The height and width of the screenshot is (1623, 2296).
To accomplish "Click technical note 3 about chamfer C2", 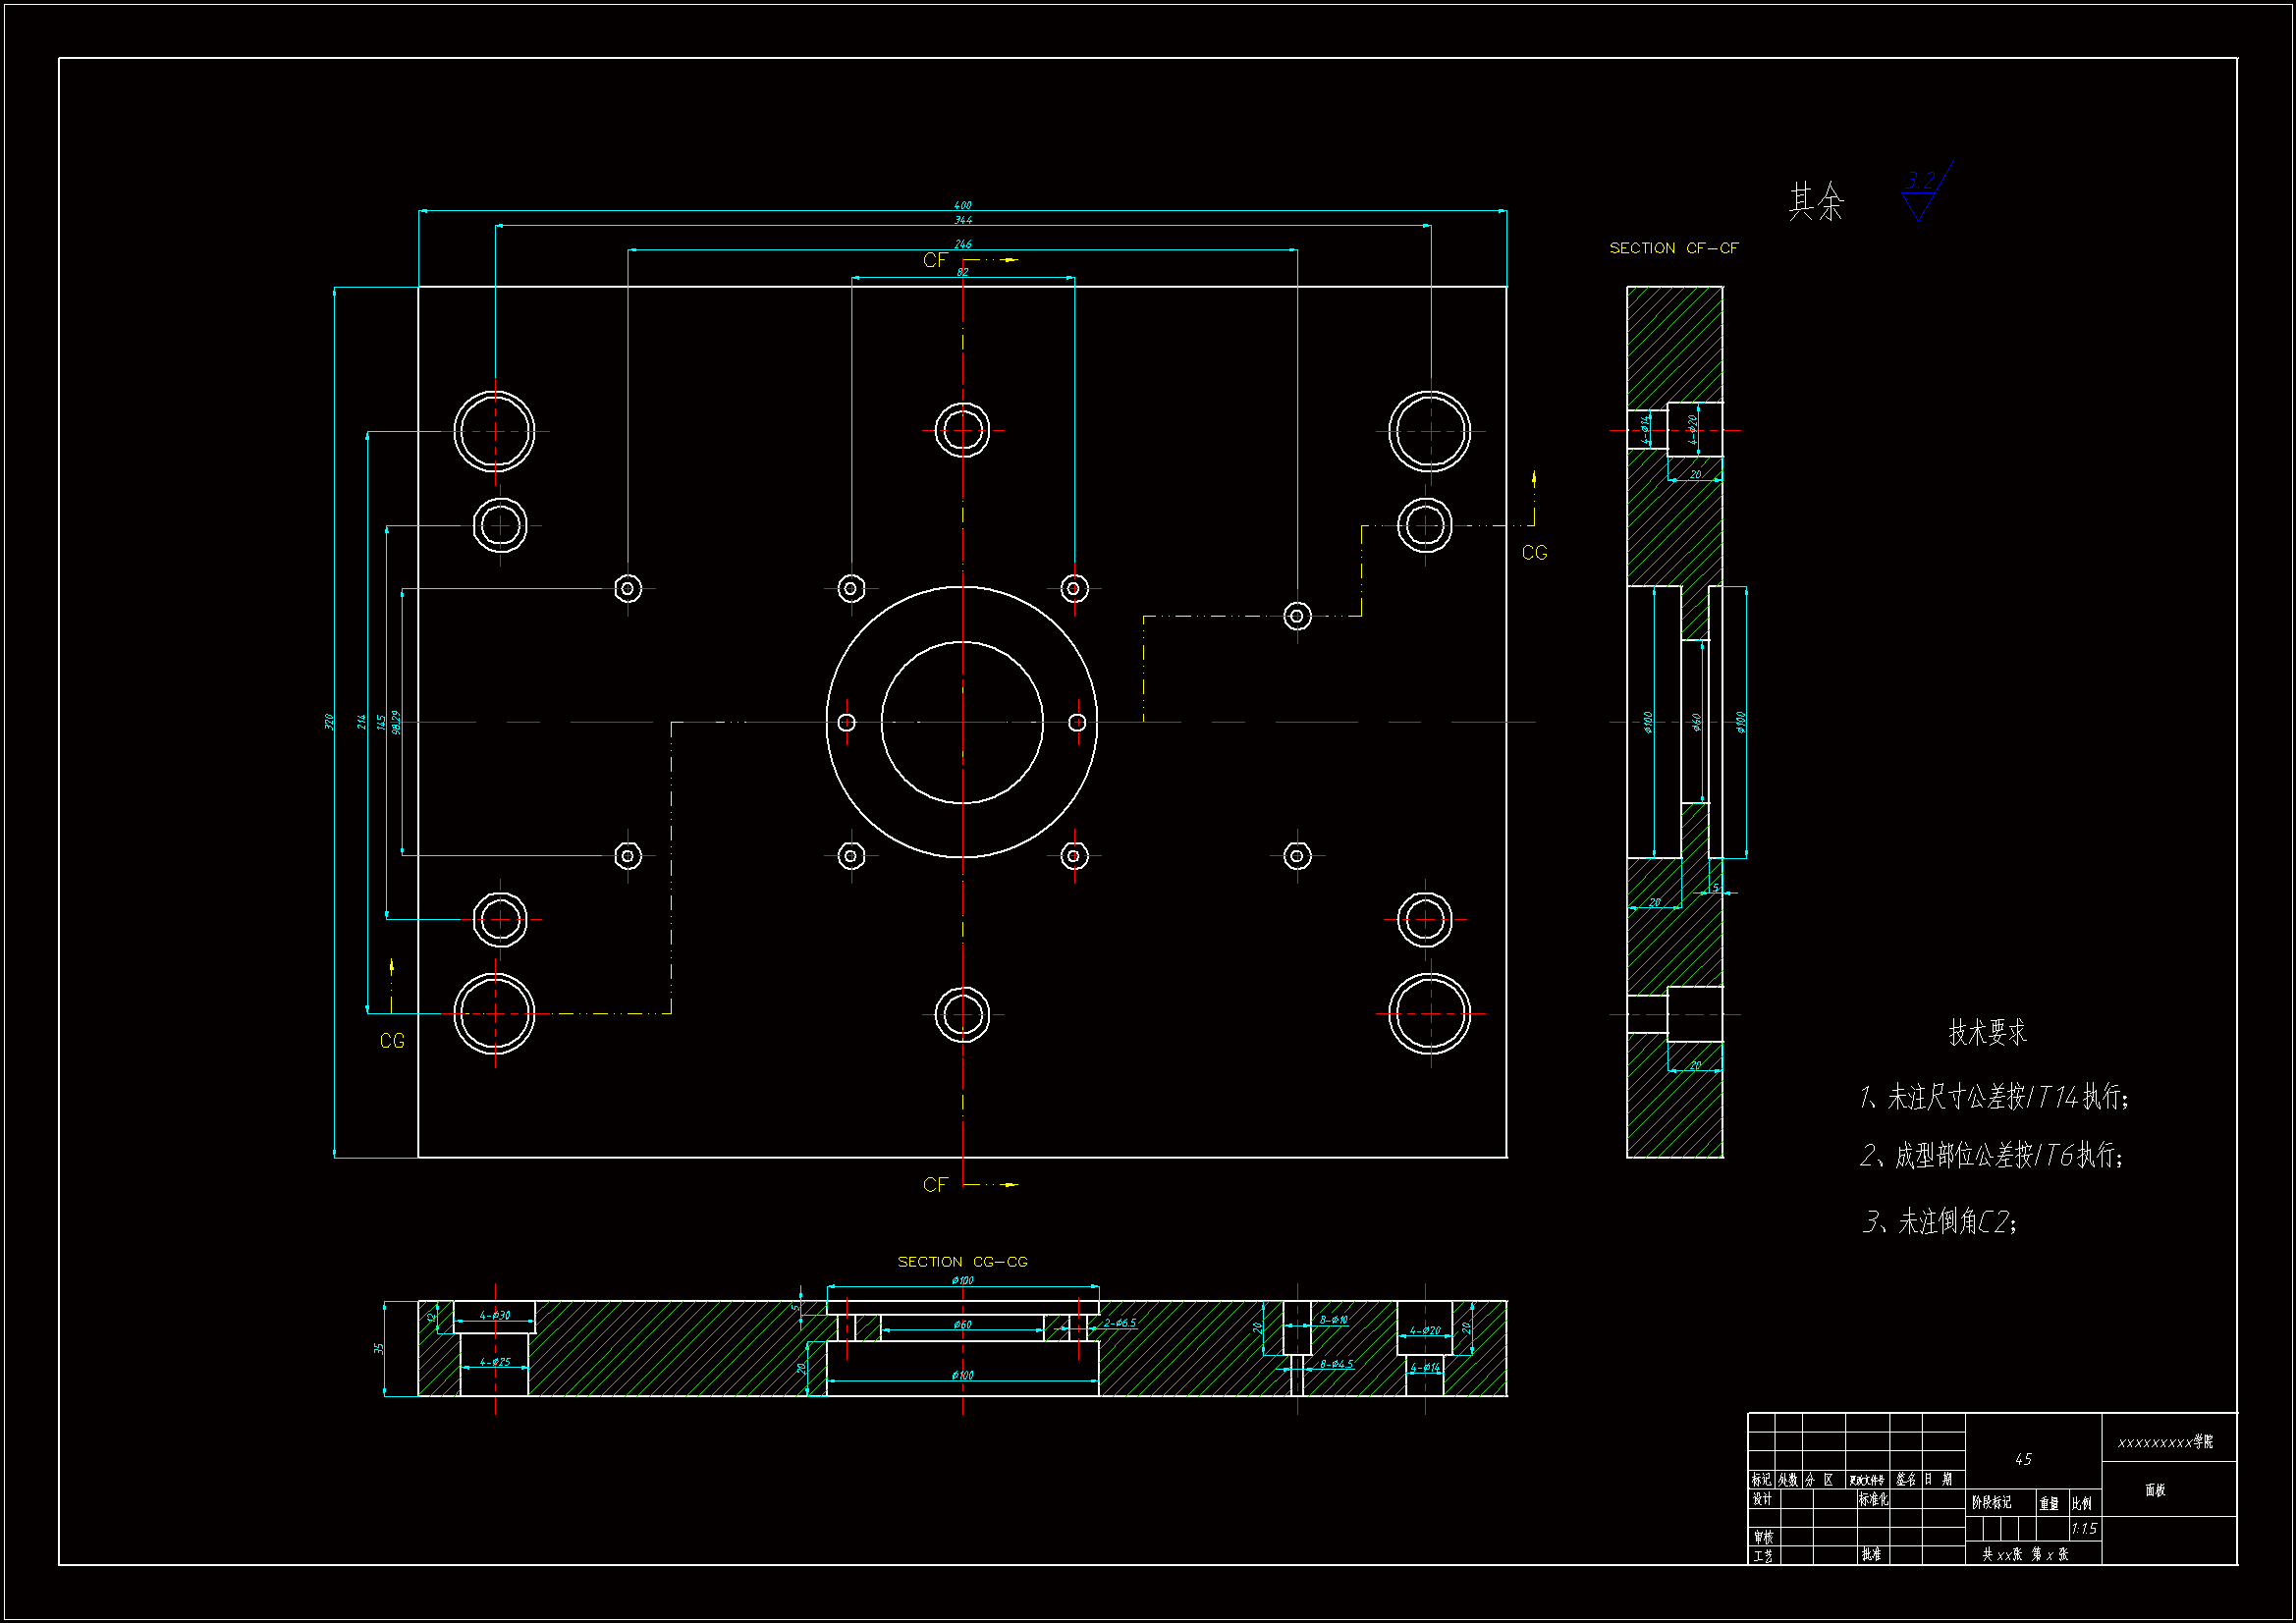I will (x=1939, y=1221).
